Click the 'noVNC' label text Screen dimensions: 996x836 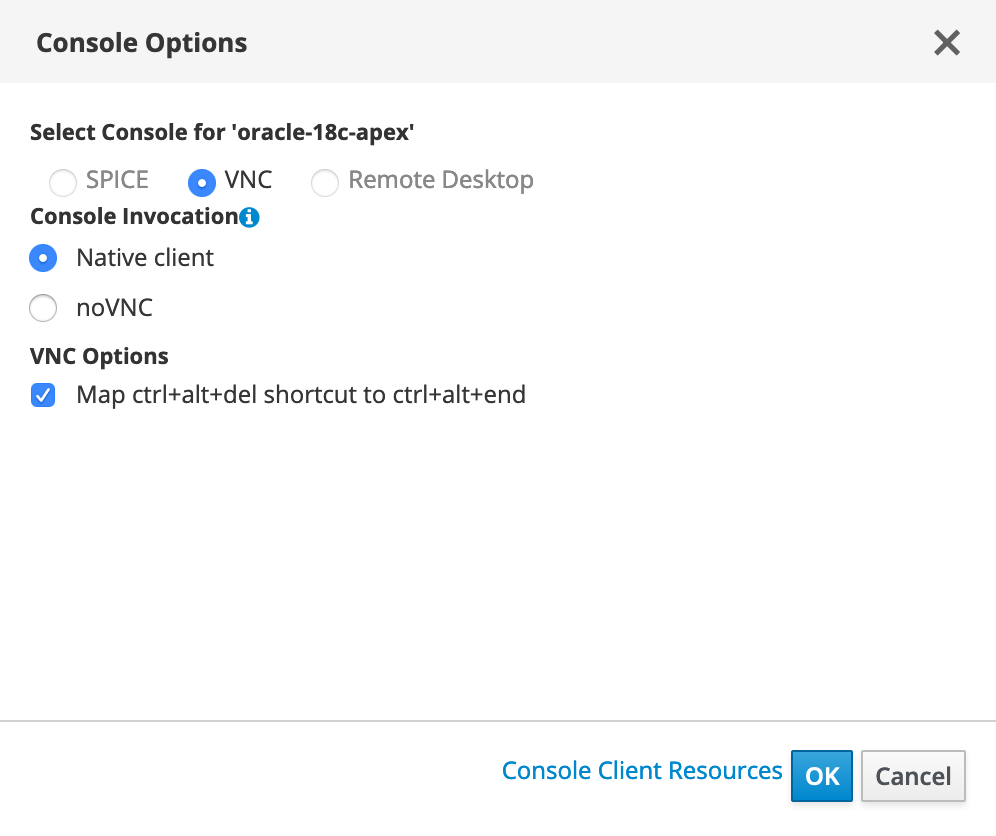[x=114, y=308]
